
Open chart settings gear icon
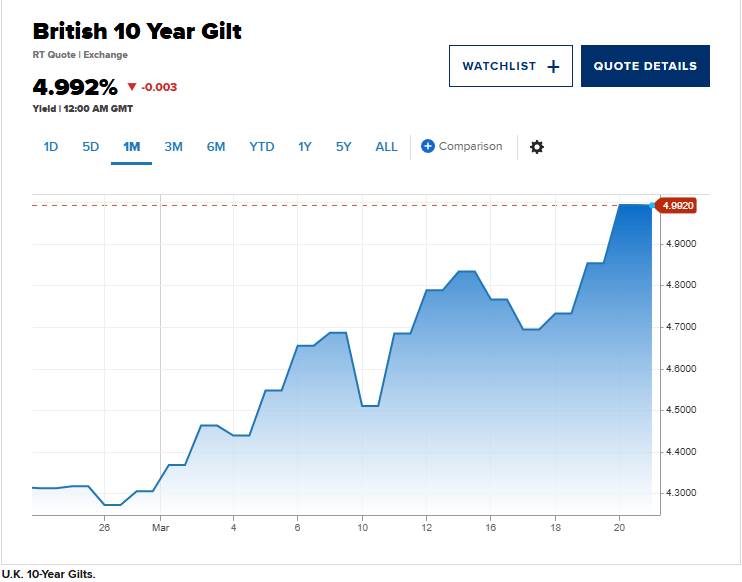tap(537, 147)
